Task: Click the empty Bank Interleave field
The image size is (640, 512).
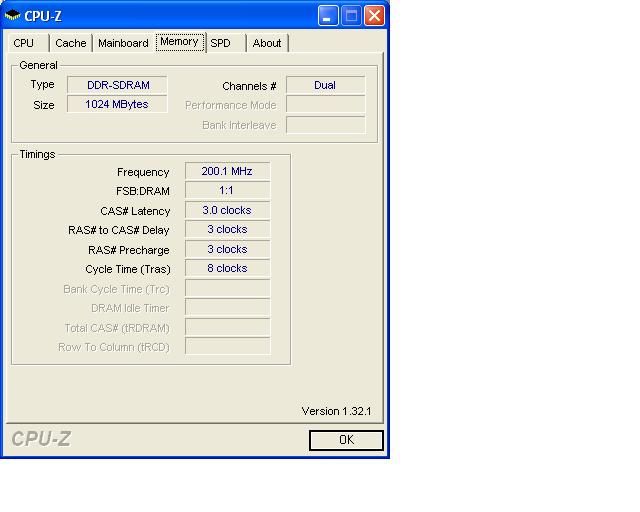Action: [325, 125]
